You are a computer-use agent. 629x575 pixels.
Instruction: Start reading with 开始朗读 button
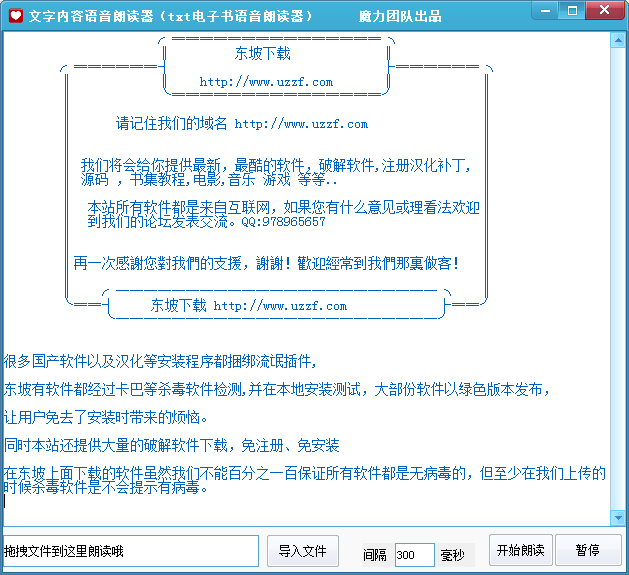[x=521, y=550]
